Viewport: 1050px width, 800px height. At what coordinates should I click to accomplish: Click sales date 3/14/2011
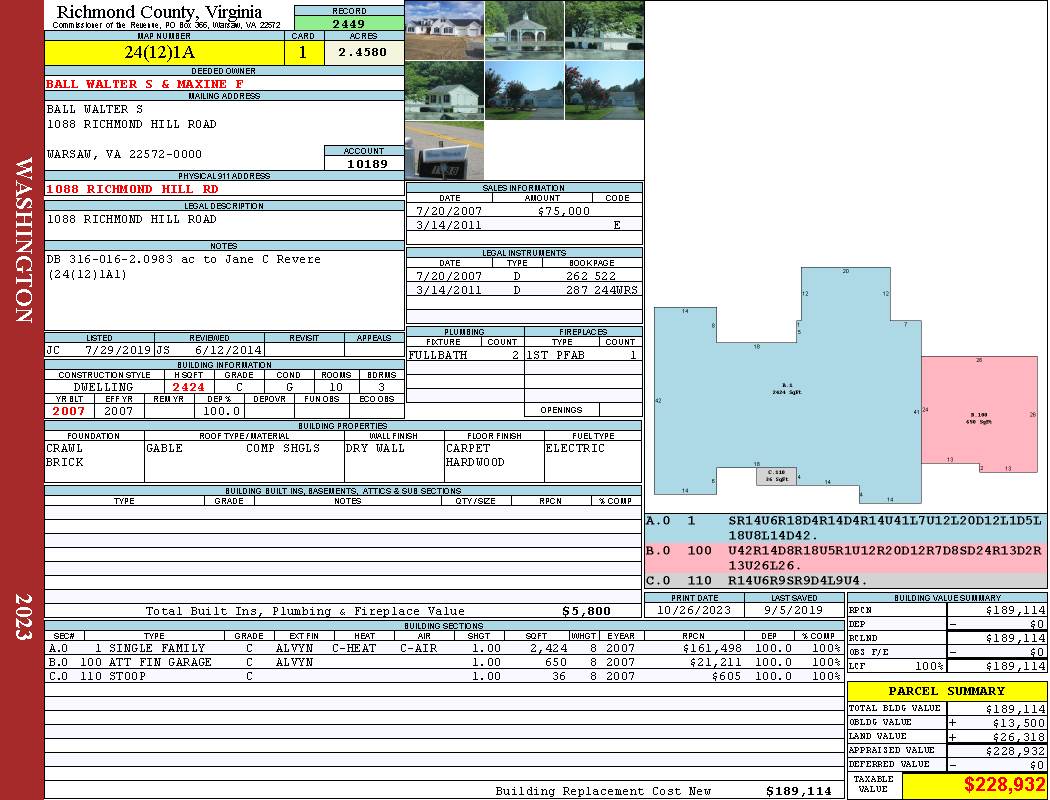point(449,225)
